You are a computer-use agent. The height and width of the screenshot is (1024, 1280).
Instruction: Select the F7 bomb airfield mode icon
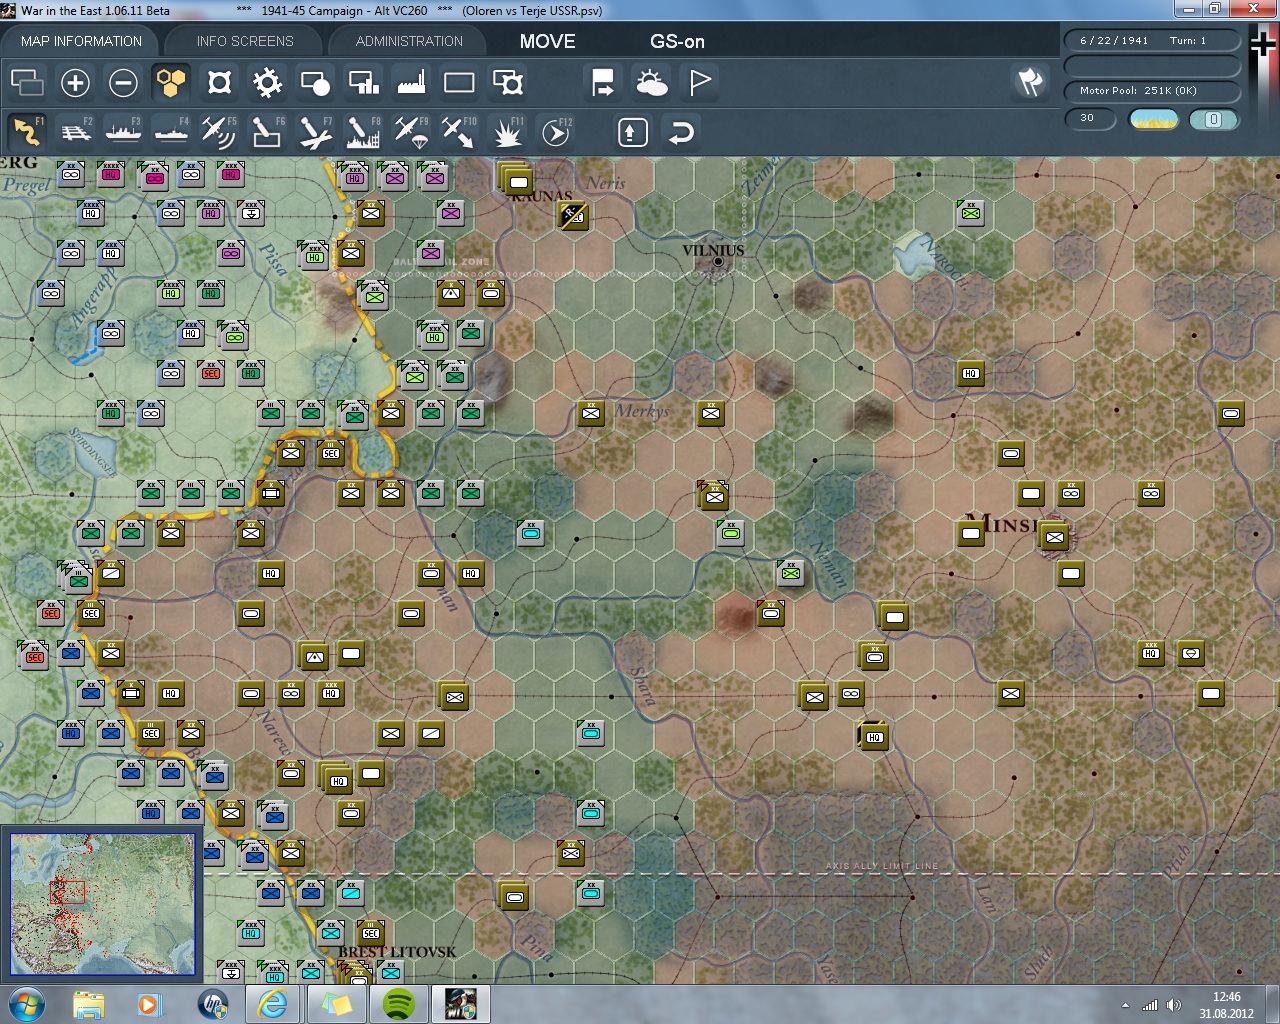pyautogui.click(x=315, y=132)
